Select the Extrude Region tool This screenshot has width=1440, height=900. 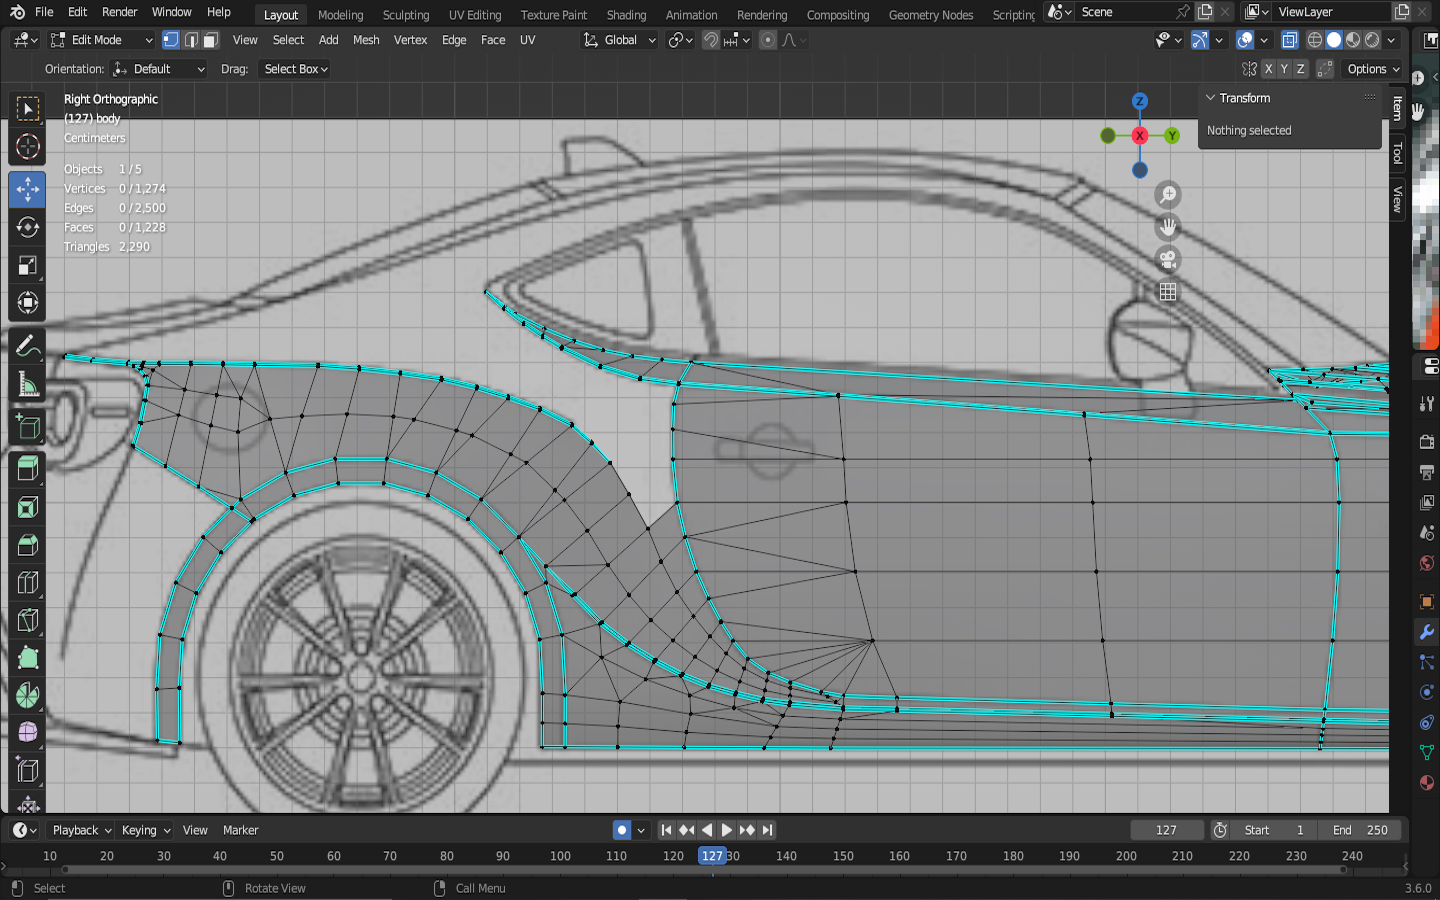pos(27,468)
